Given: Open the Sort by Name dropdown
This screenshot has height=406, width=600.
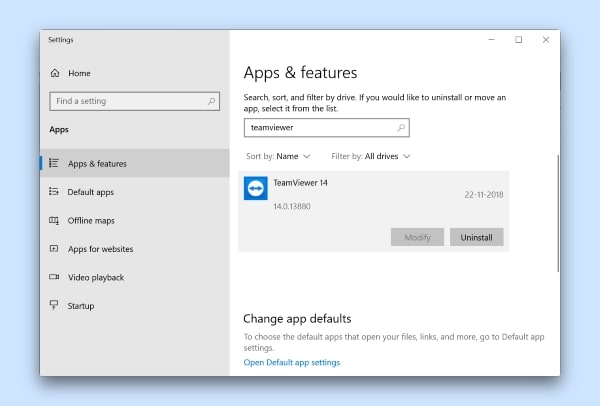Looking at the screenshot, I should (278, 156).
